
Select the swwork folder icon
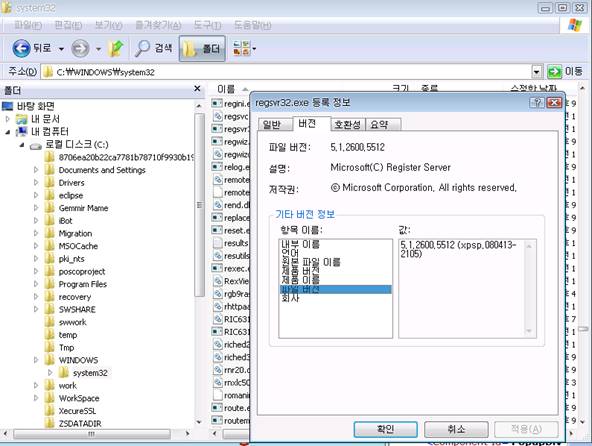[x=49, y=322]
